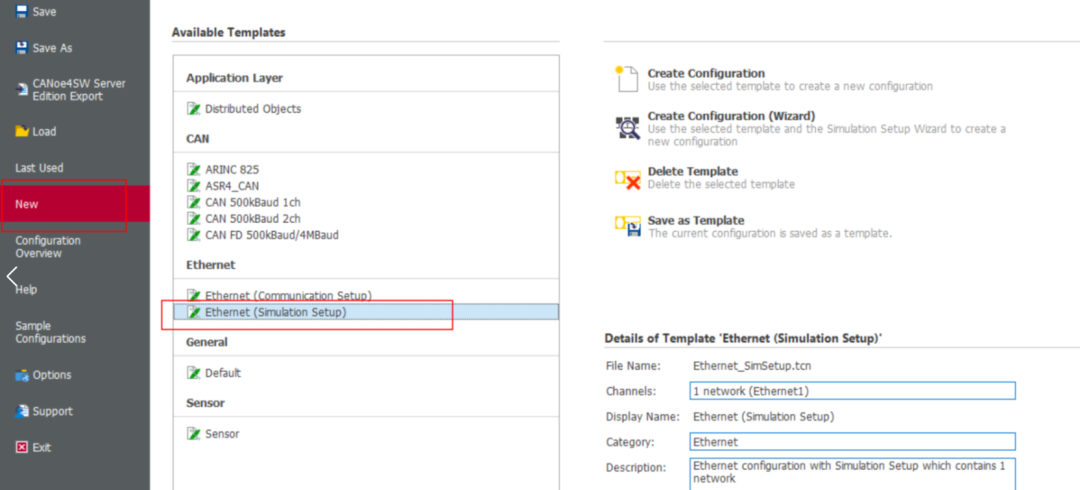Click the Create Configuration label
This screenshot has height=490, width=1080.
[x=706, y=73]
